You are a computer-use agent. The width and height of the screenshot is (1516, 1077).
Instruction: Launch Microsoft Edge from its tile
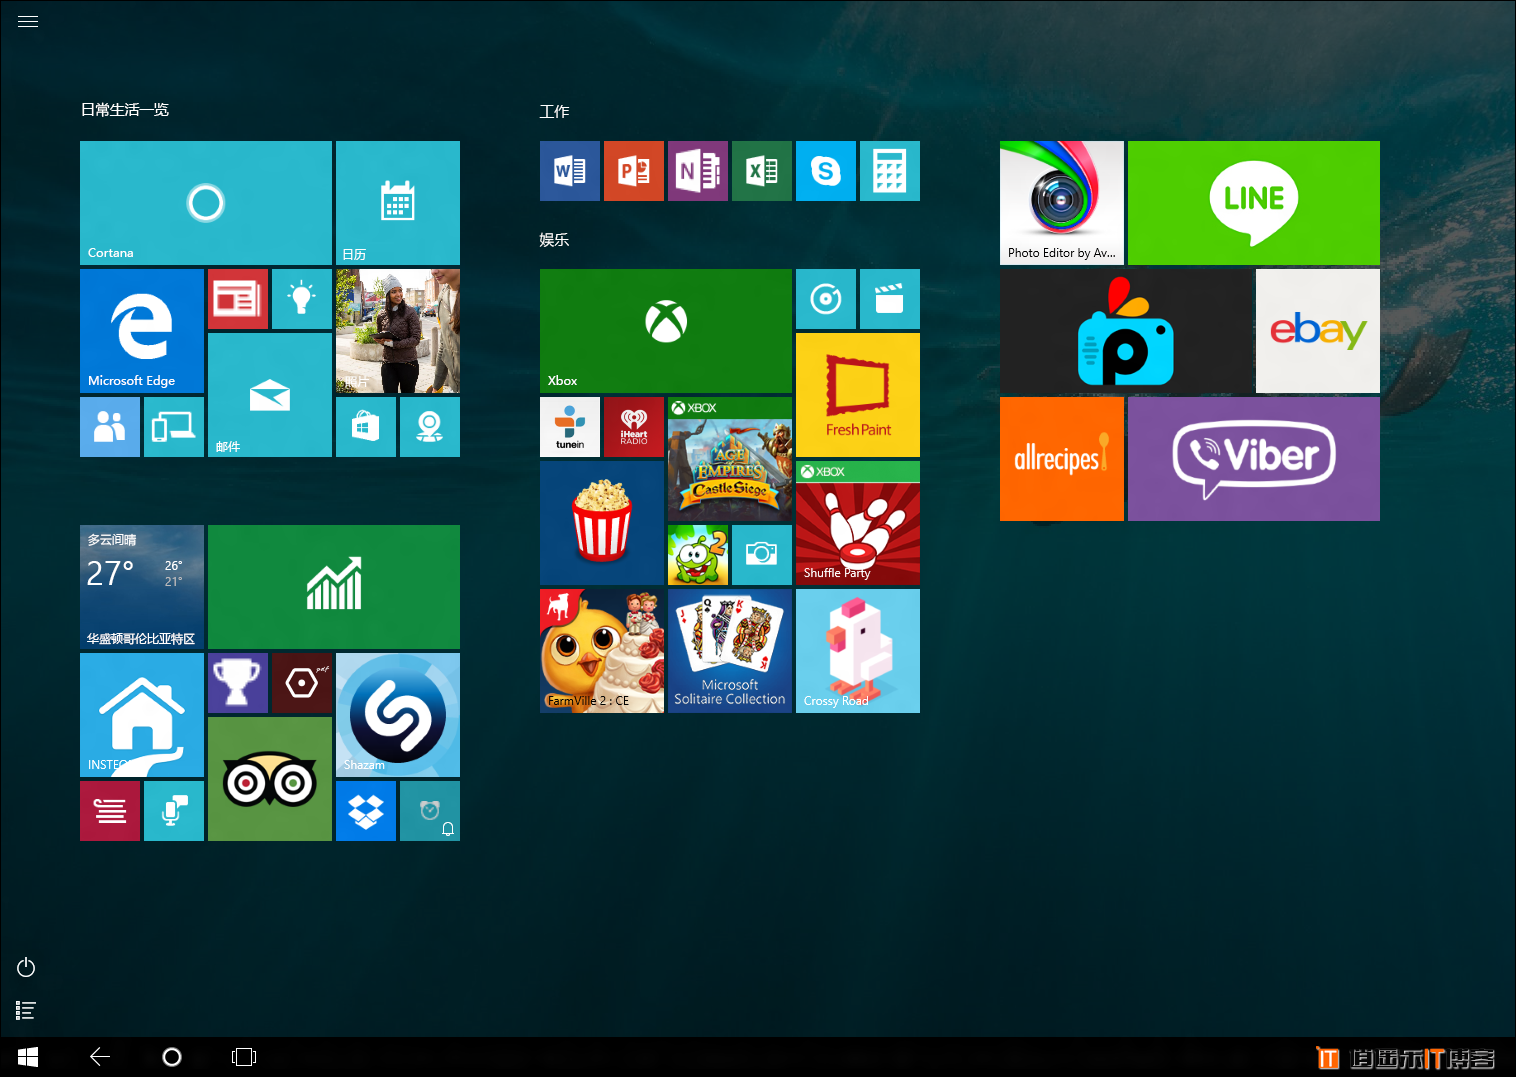click(142, 331)
